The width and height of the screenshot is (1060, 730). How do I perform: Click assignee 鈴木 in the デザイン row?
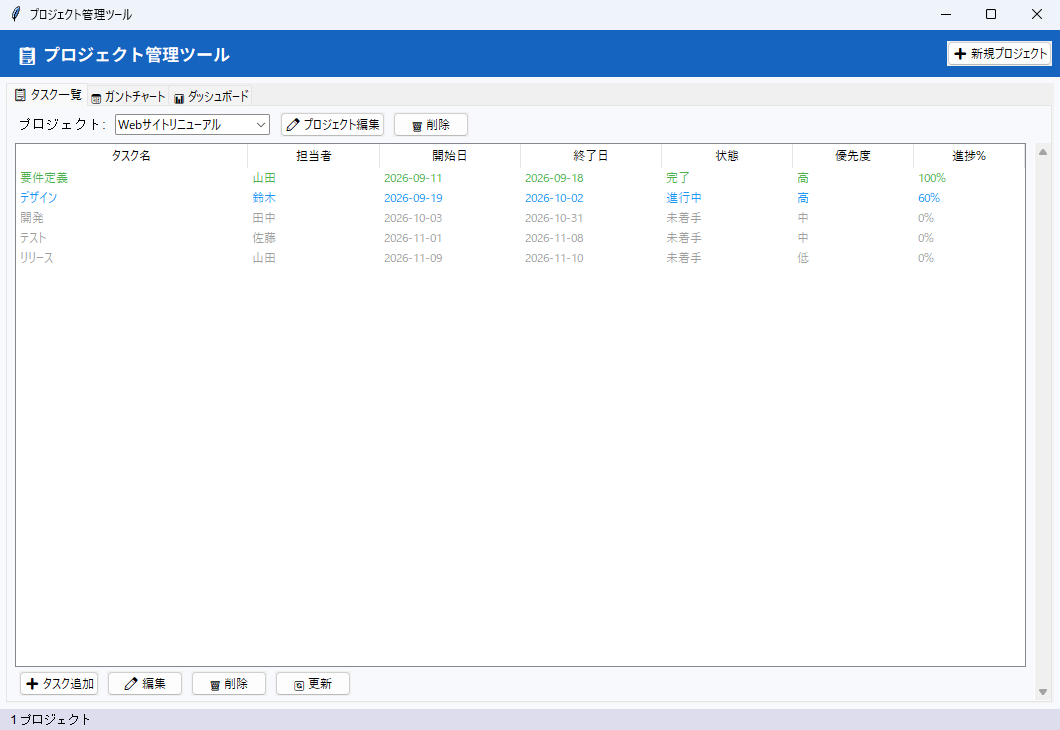tap(264, 198)
